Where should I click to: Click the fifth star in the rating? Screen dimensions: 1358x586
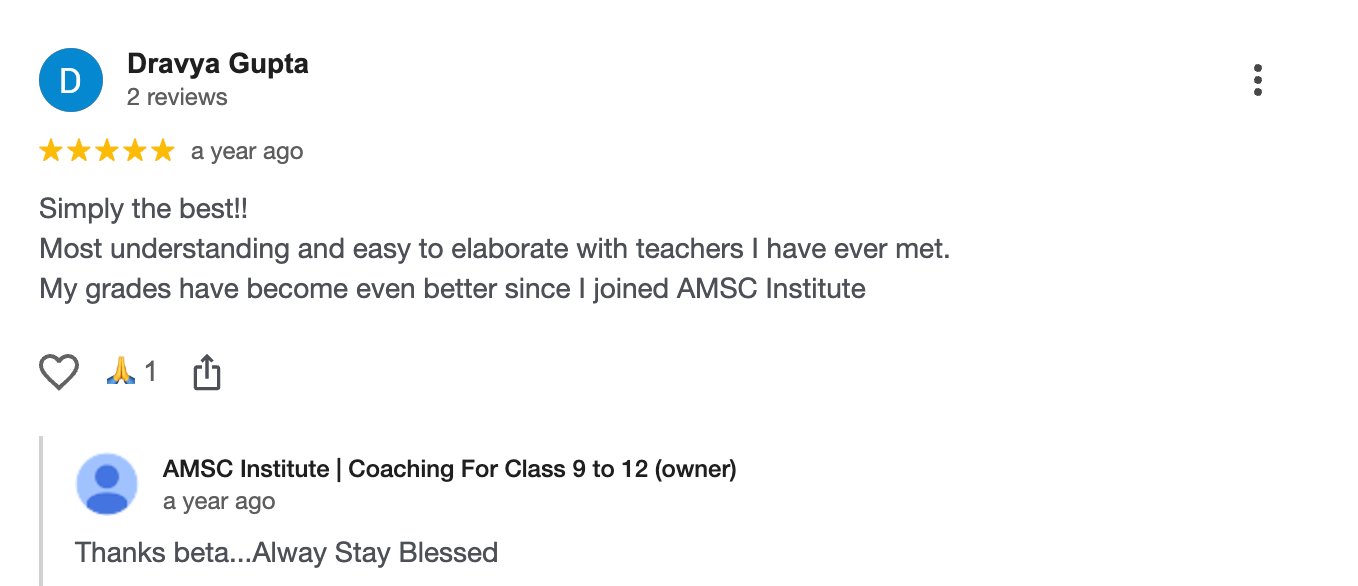[x=162, y=151]
